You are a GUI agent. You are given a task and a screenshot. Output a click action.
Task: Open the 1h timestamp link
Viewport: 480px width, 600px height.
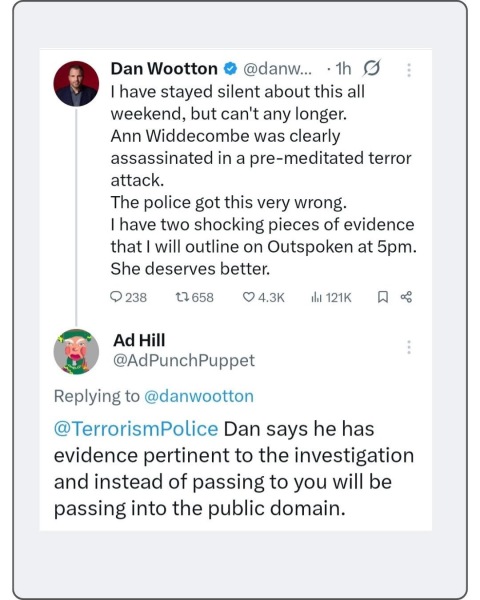click(343, 69)
